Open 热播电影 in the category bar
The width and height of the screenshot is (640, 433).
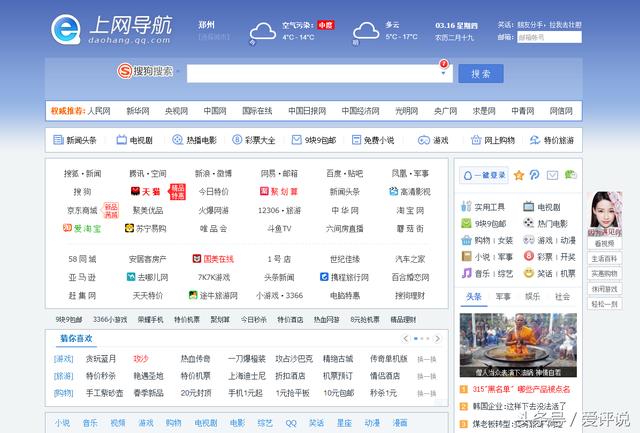point(194,140)
